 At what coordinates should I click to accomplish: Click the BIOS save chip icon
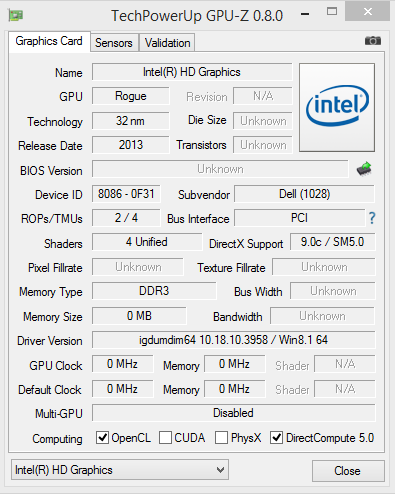click(364, 169)
